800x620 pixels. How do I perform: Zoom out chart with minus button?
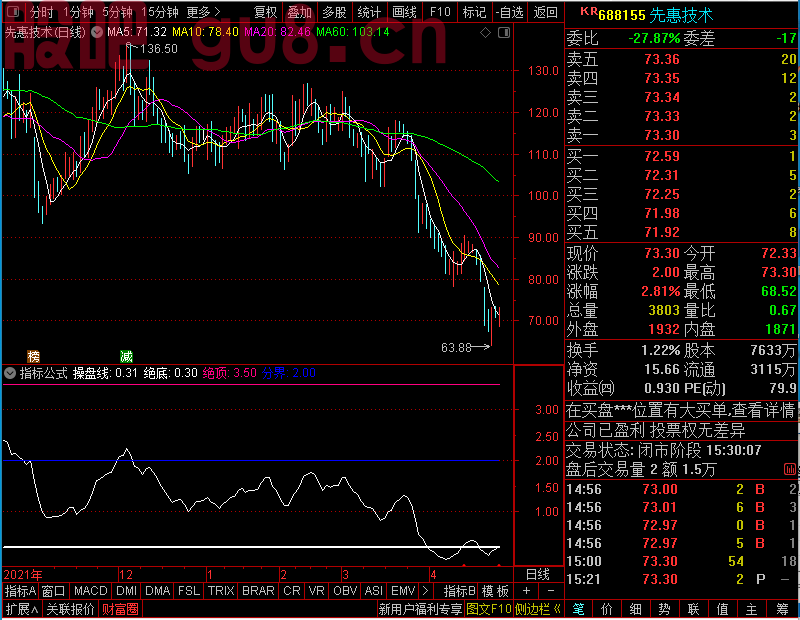(551, 591)
